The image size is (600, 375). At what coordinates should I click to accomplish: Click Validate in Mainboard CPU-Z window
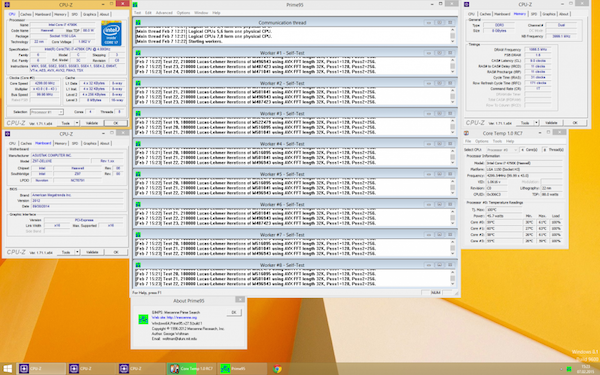tap(92, 252)
